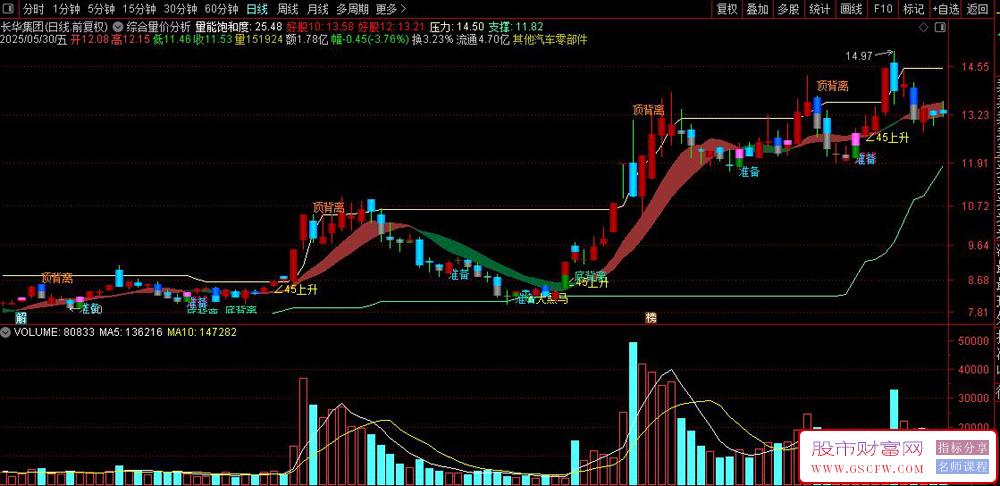Click the 长华集团(日线,前复权) title
The image size is (1000, 486).
pyautogui.click(x=55, y=27)
